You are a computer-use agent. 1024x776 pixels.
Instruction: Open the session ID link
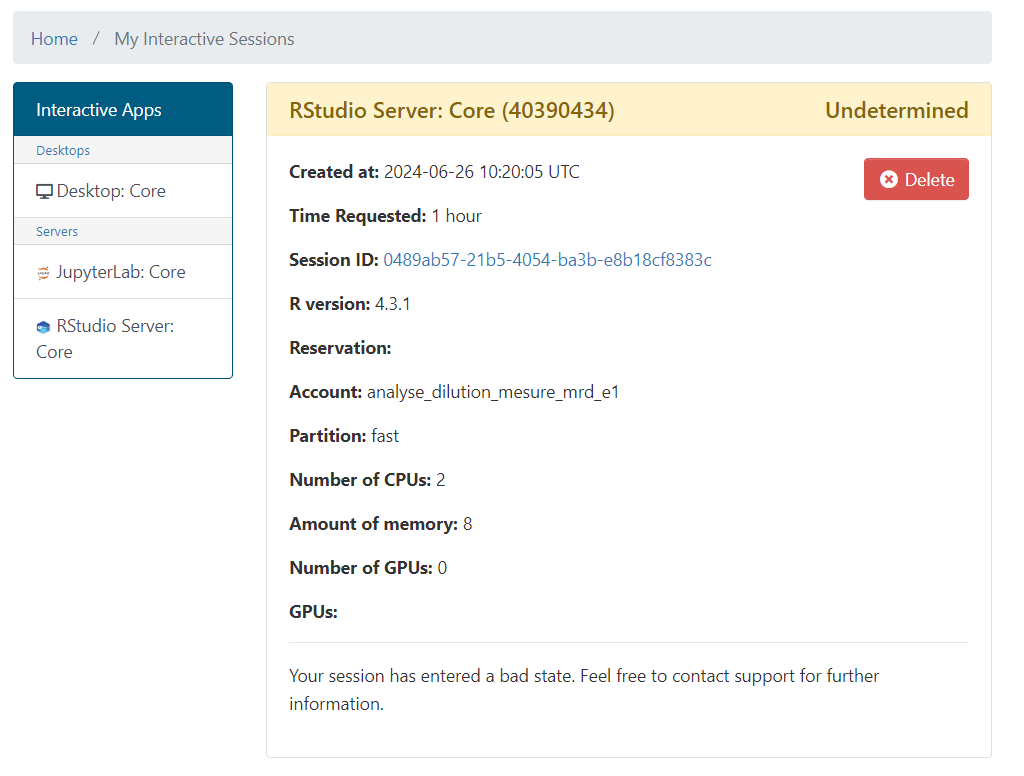click(x=547, y=260)
